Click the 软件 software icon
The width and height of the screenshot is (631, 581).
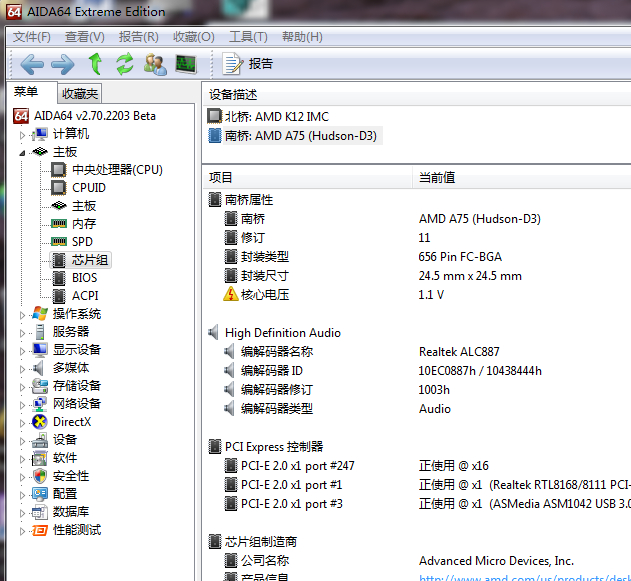tap(40, 458)
